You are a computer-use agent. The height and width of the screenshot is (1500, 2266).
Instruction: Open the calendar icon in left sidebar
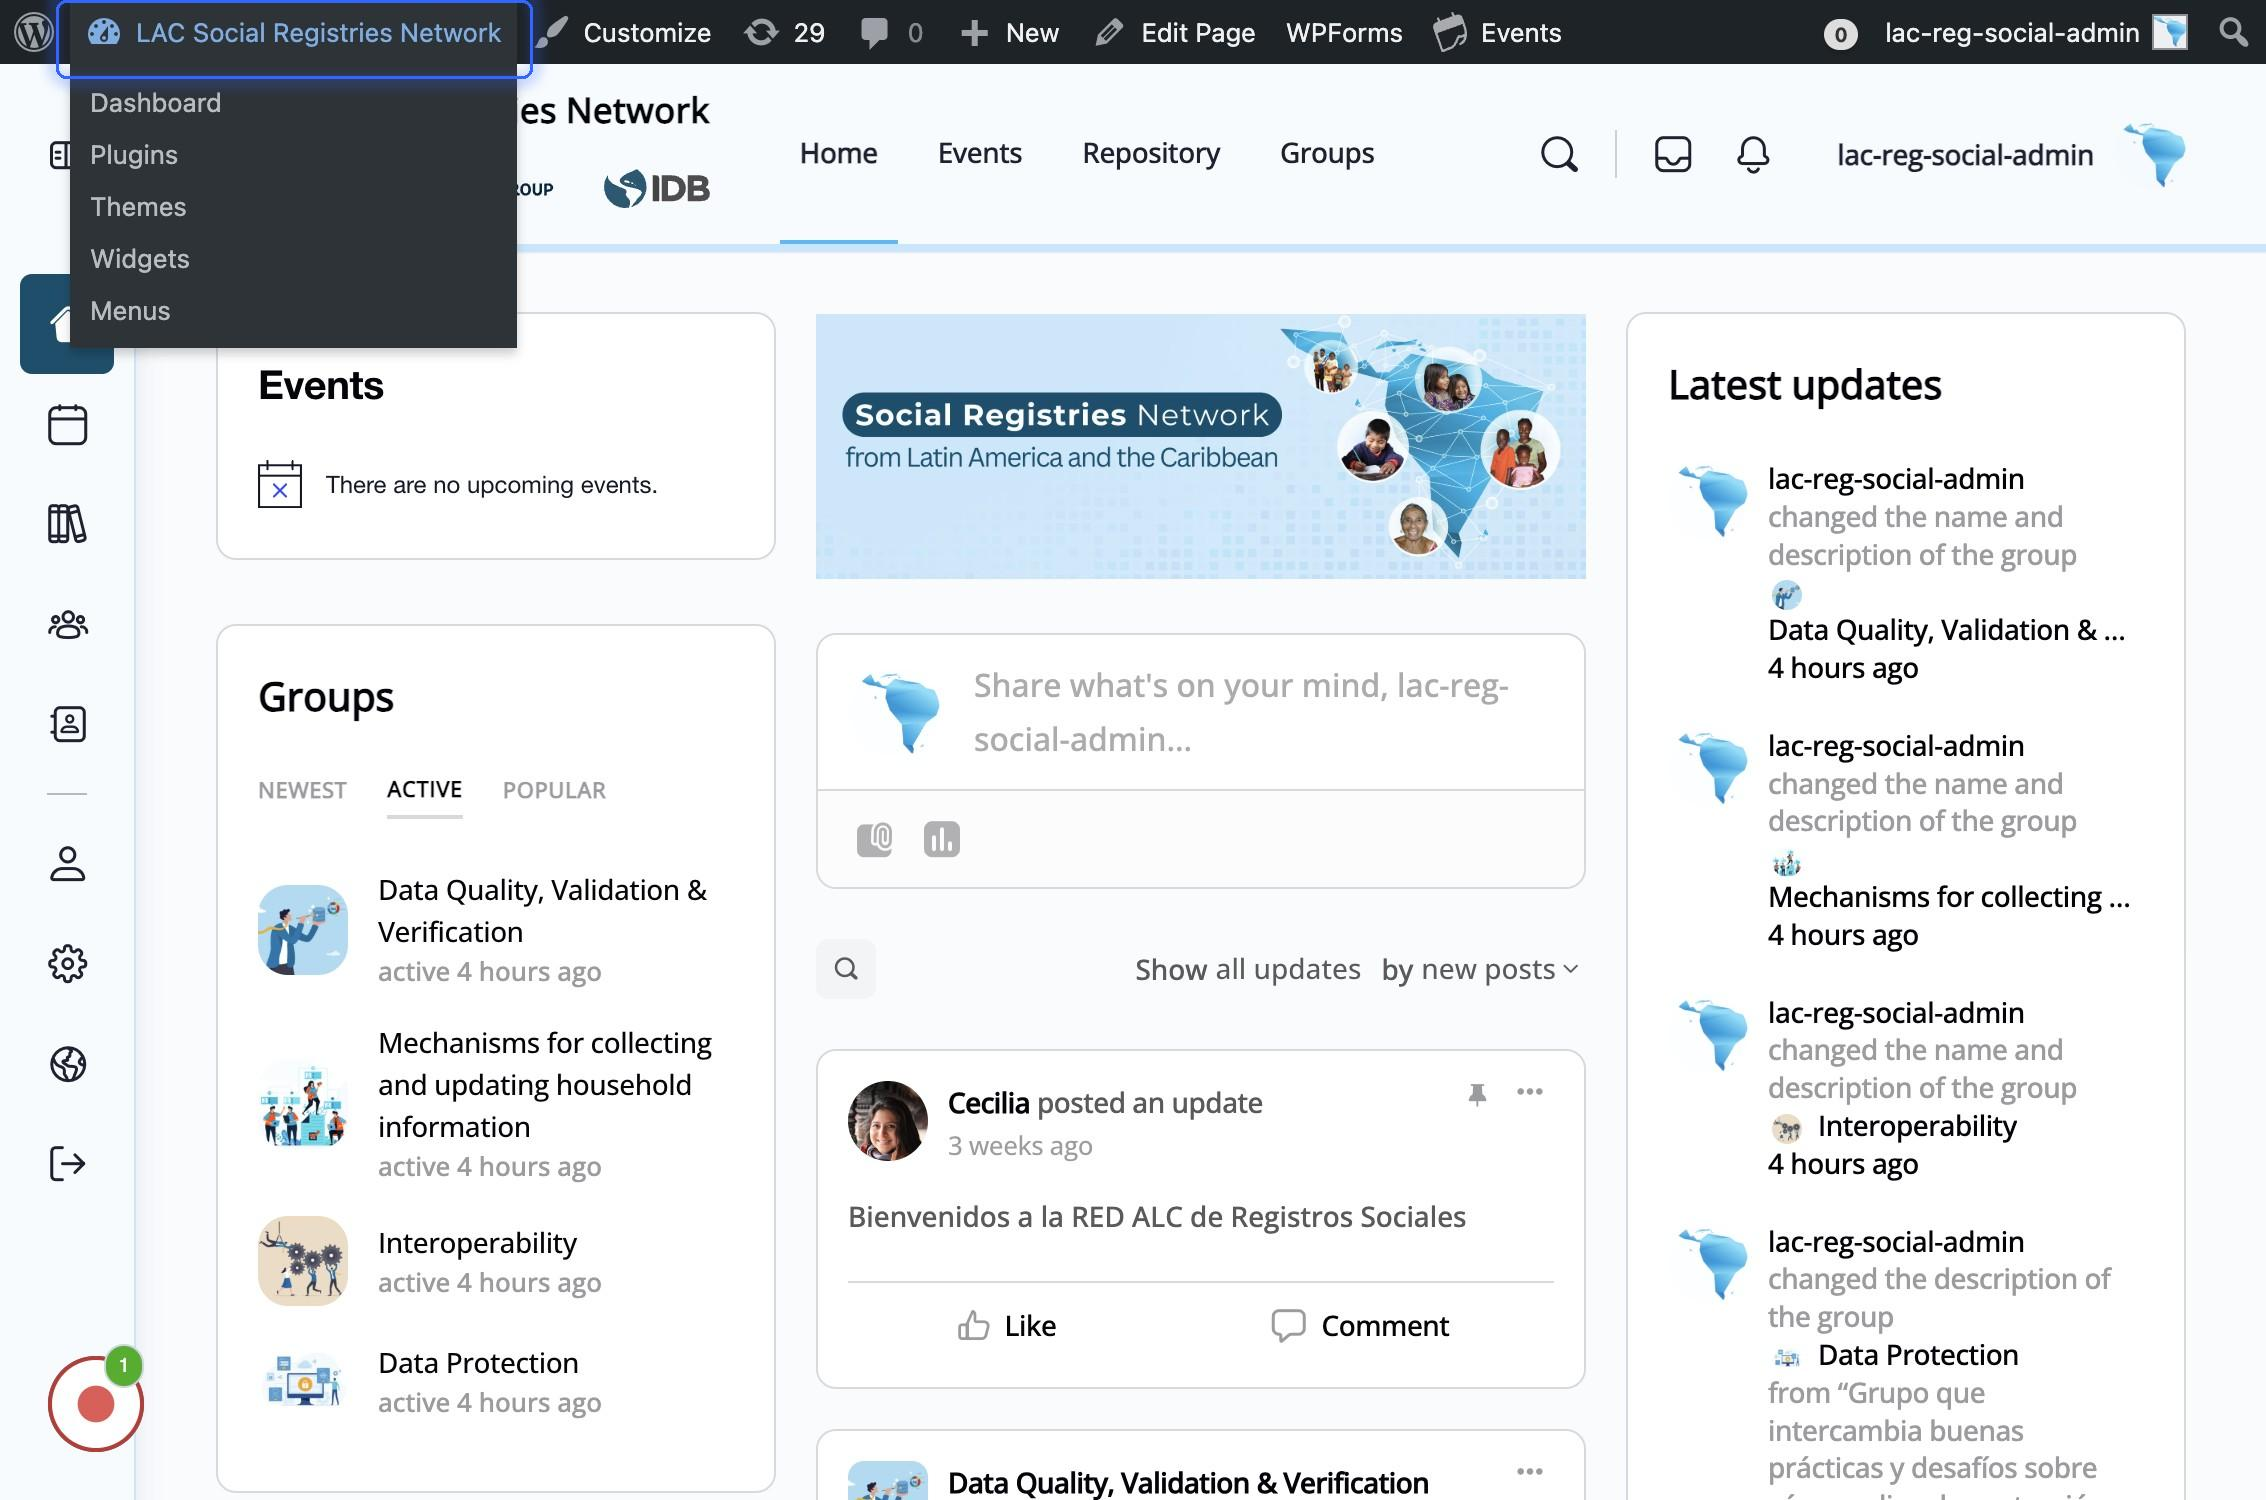pyautogui.click(x=67, y=425)
